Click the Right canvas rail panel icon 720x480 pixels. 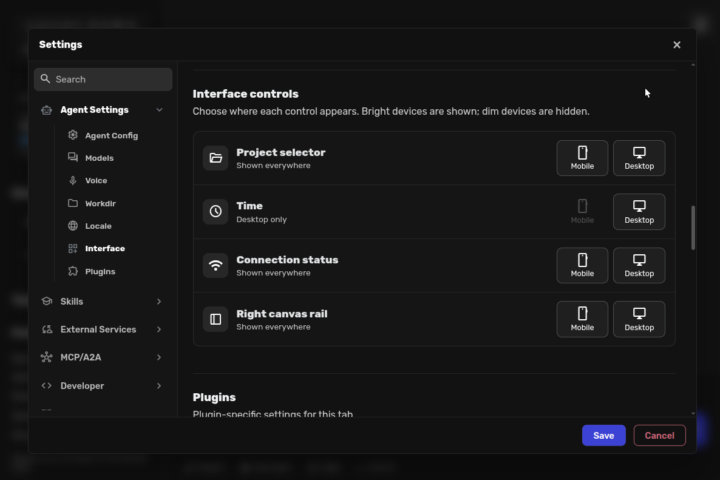(x=215, y=319)
